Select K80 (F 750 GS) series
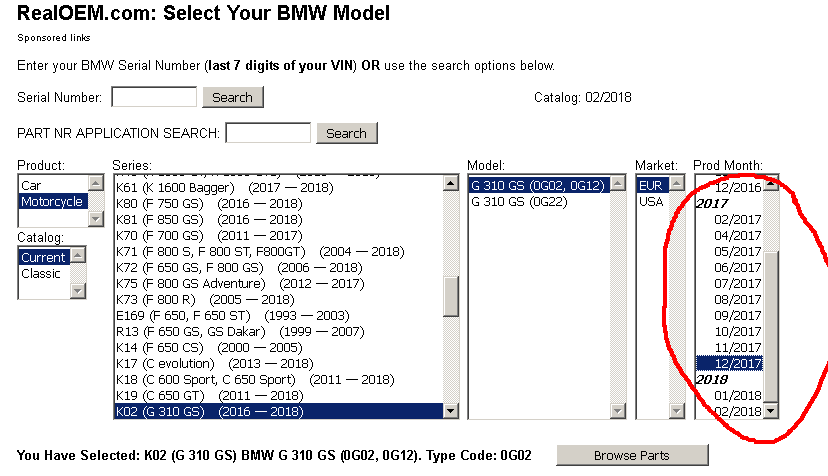This screenshot has height=476, width=828. pos(279,203)
